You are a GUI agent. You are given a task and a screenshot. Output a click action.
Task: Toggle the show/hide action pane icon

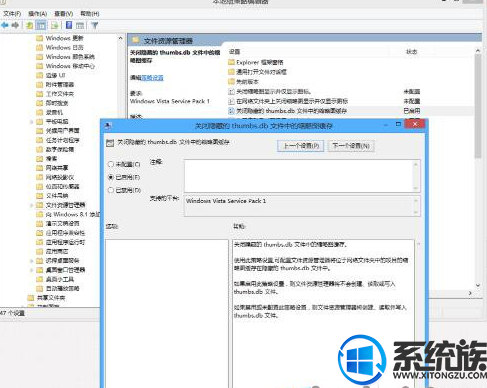(x=80, y=25)
